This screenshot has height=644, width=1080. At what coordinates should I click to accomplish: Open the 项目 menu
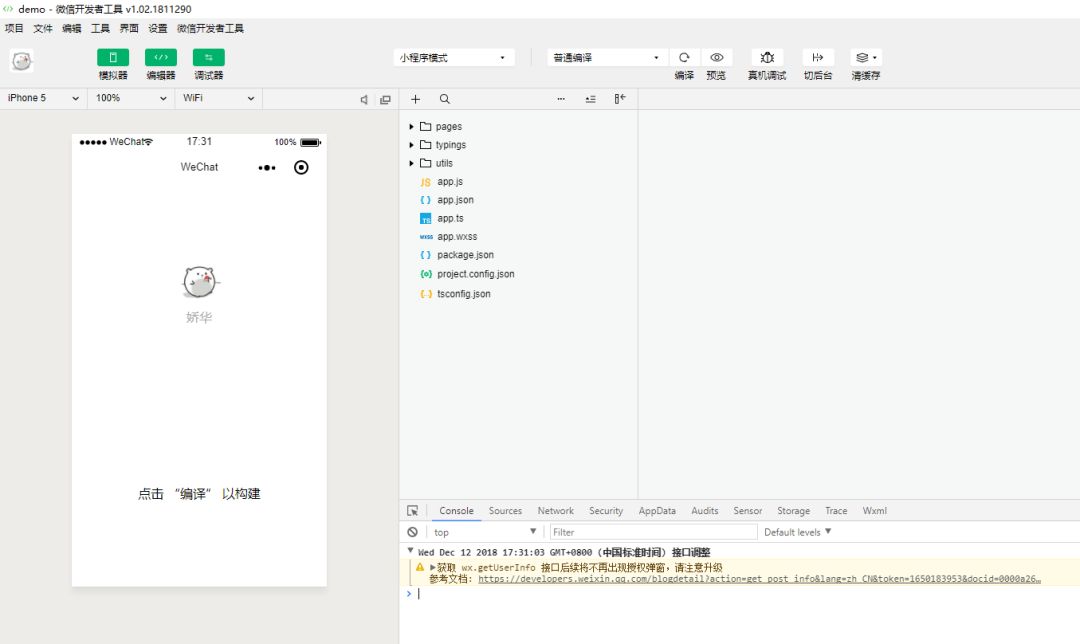(14, 28)
